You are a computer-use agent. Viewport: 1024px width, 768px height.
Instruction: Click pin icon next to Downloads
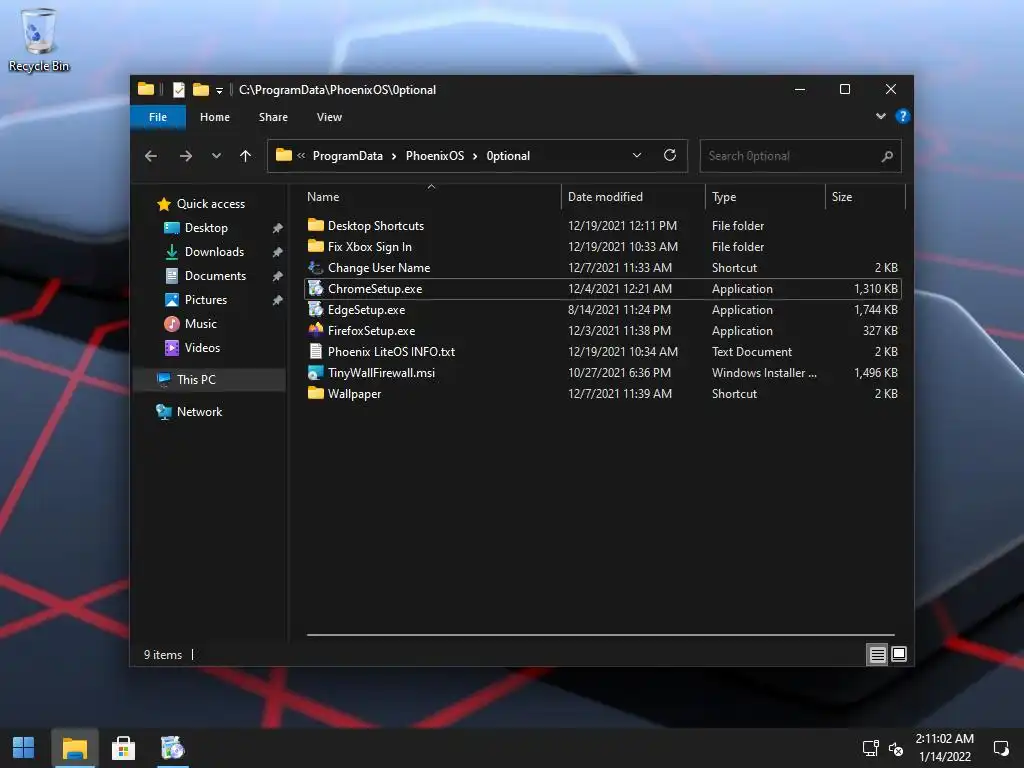coord(278,252)
